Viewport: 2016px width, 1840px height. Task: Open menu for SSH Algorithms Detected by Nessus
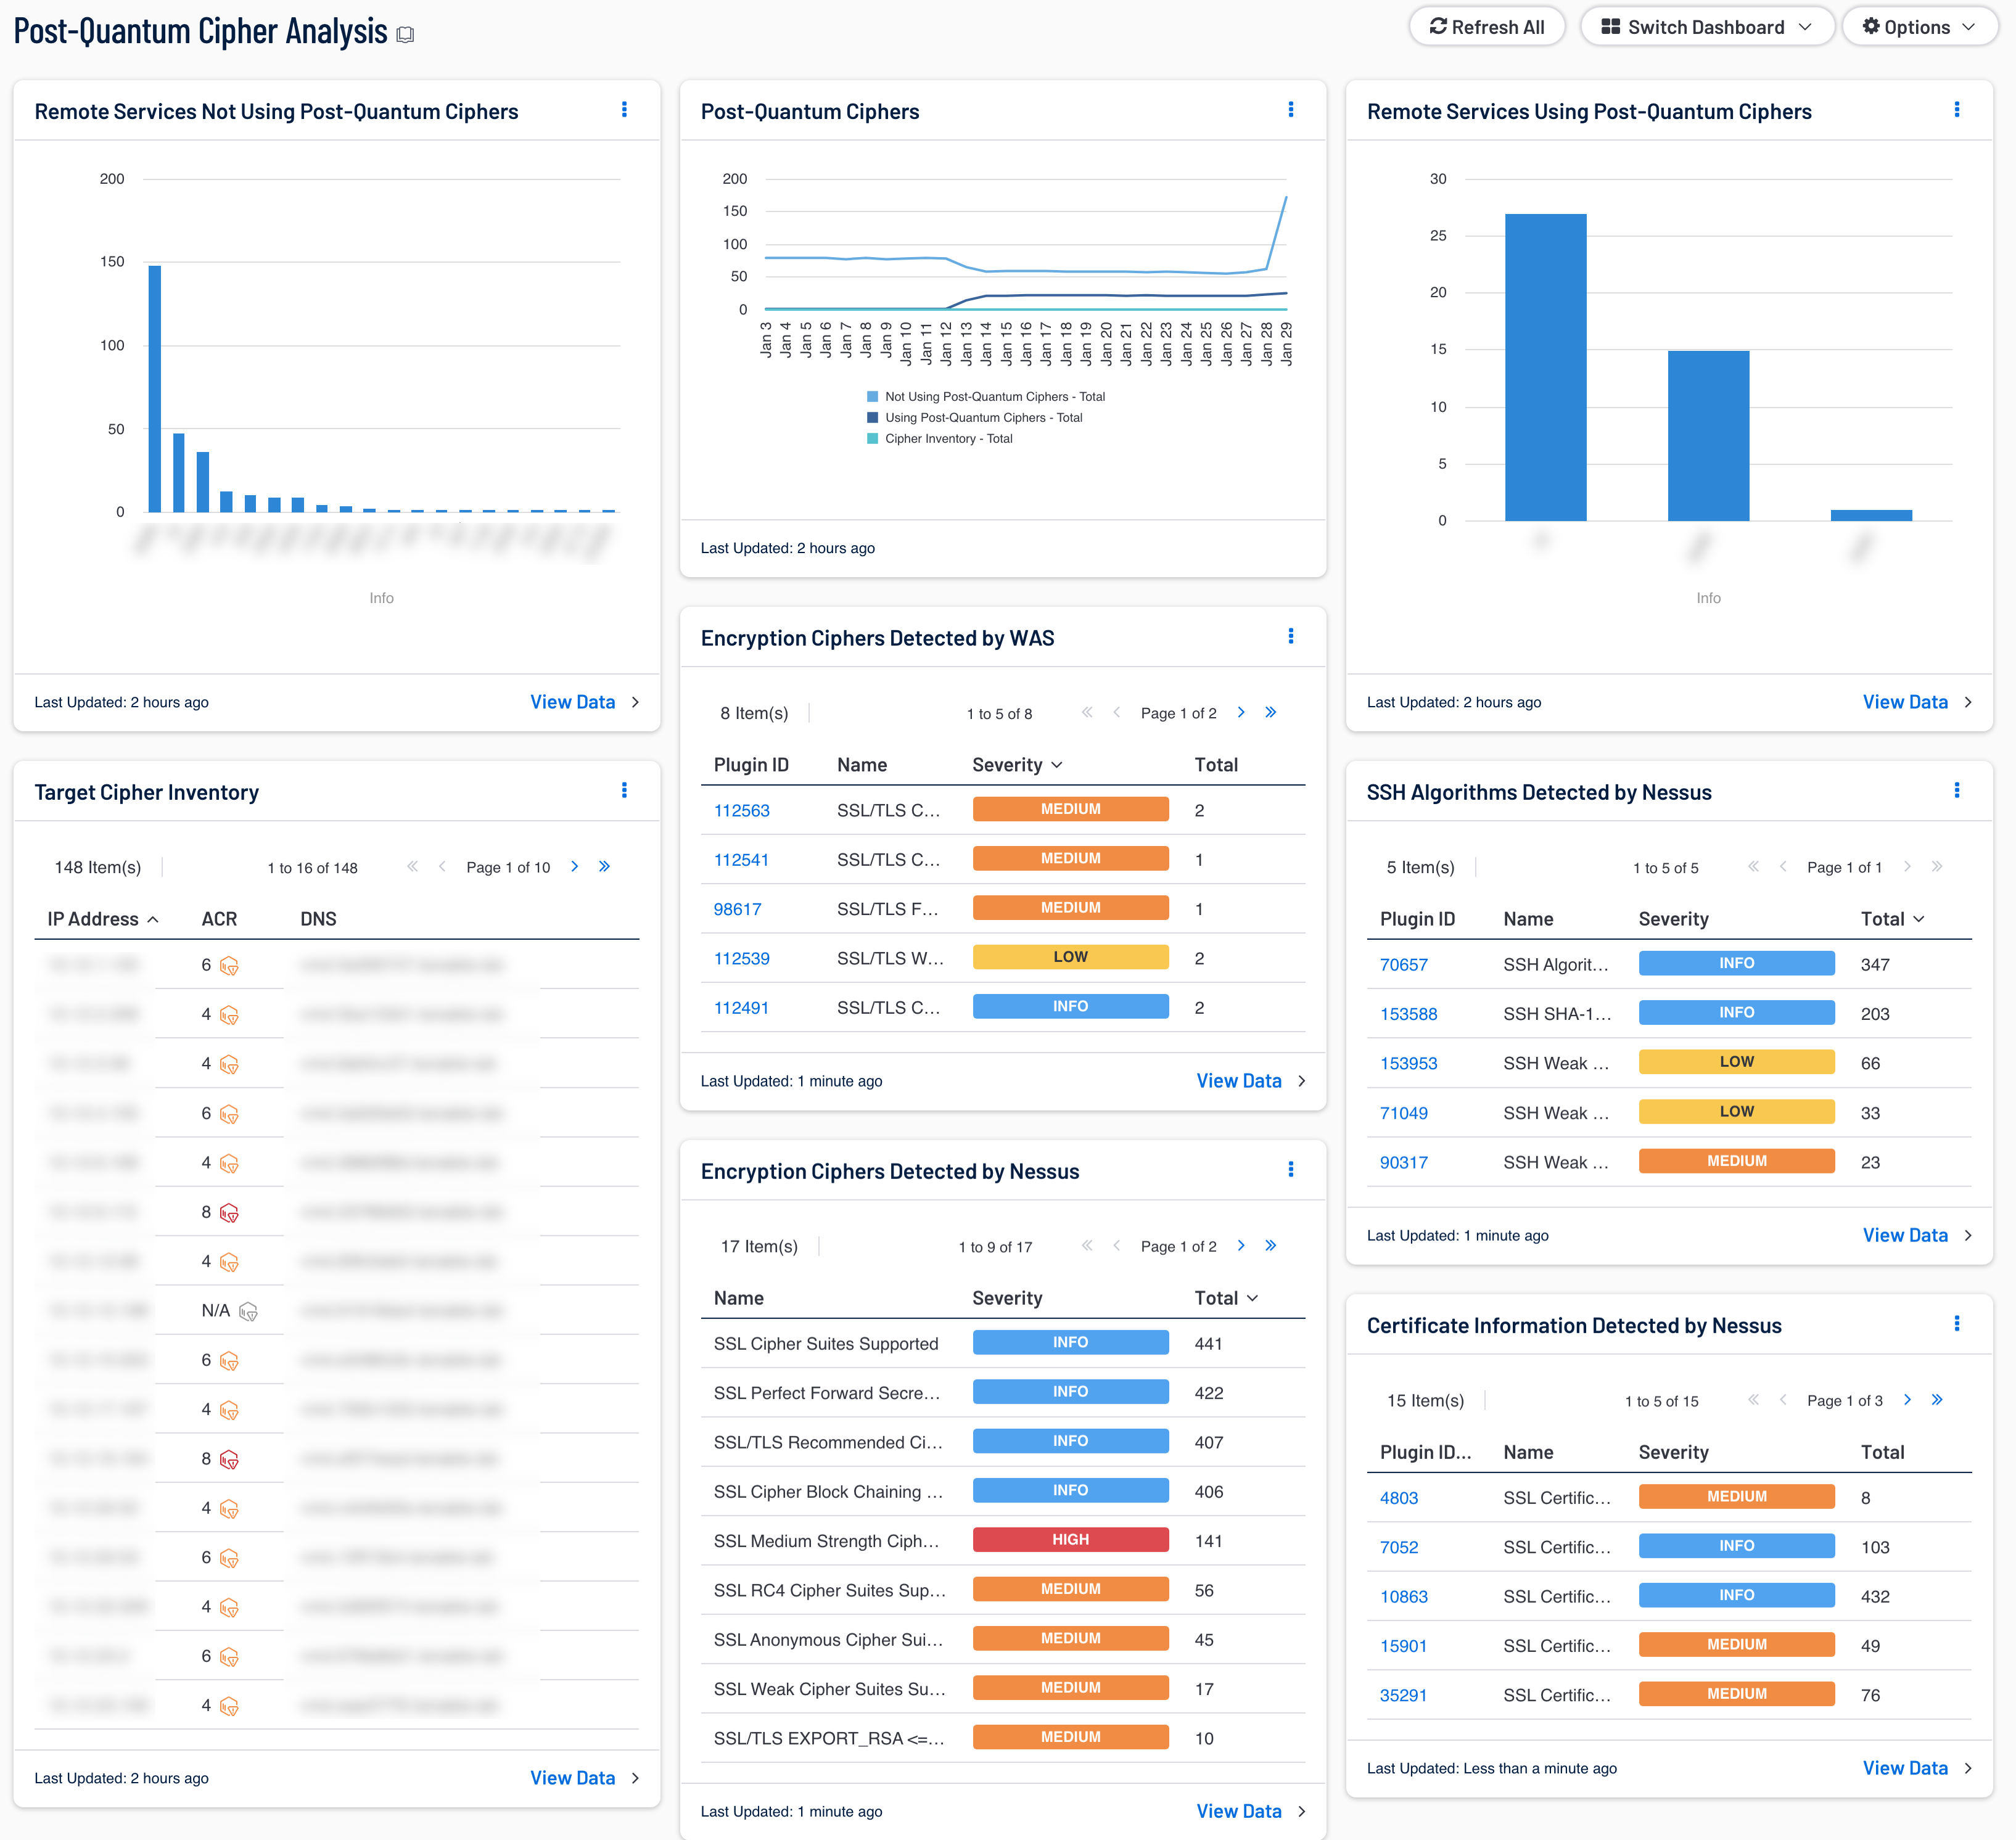[x=1956, y=791]
